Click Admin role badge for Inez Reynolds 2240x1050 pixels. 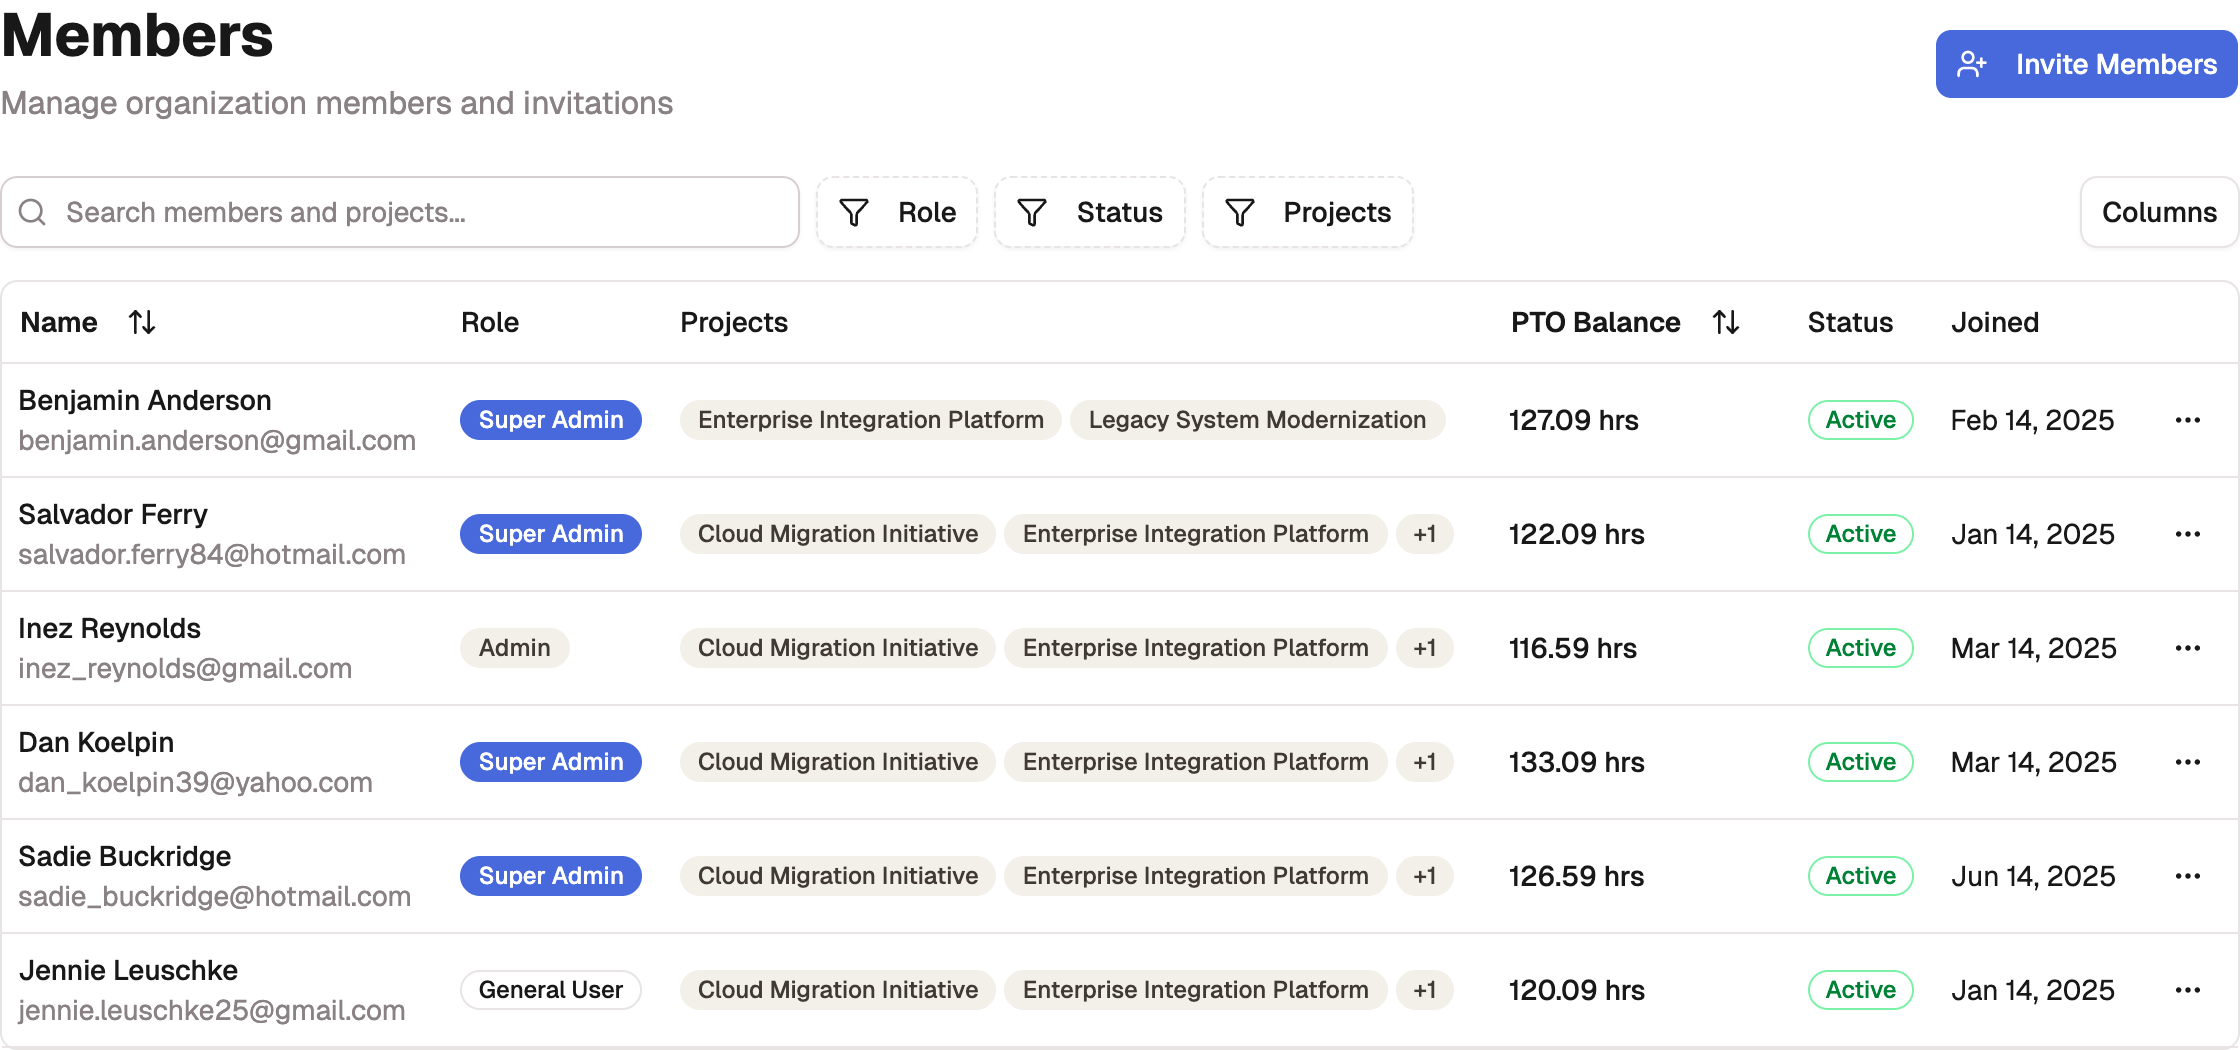pyautogui.click(x=515, y=648)
